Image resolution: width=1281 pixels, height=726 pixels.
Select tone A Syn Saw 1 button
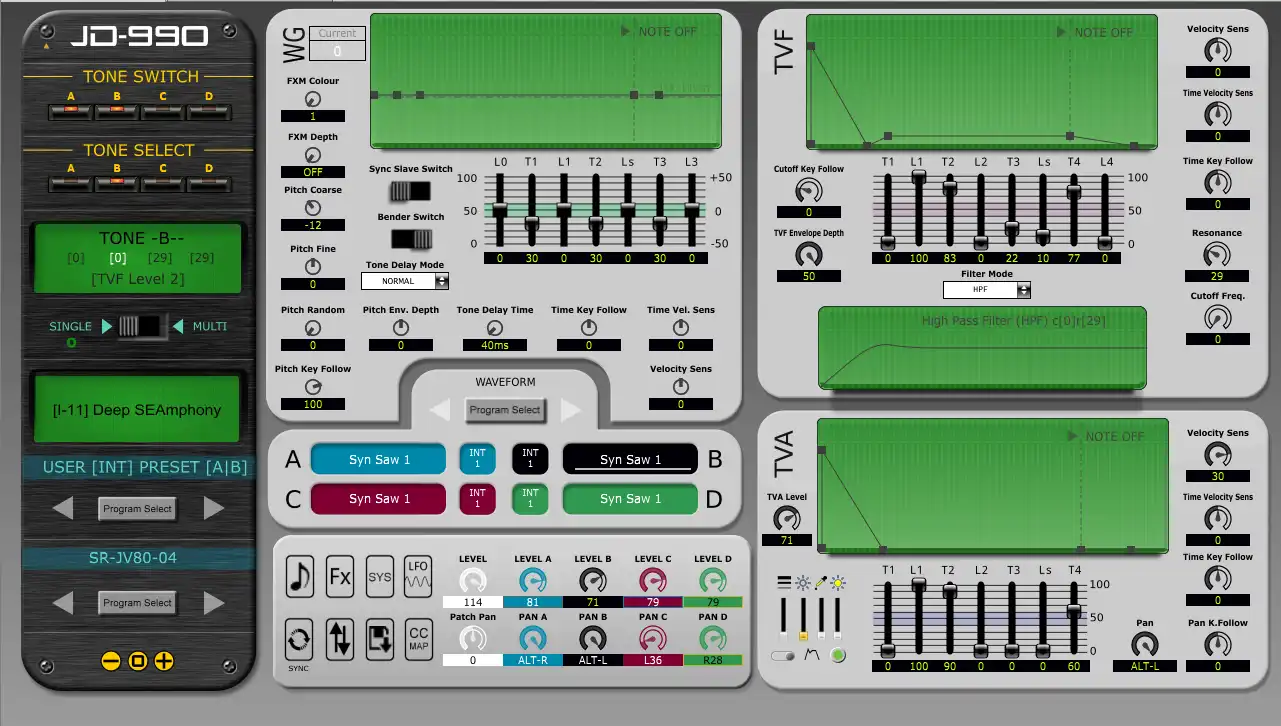click(x=379, y=460)
